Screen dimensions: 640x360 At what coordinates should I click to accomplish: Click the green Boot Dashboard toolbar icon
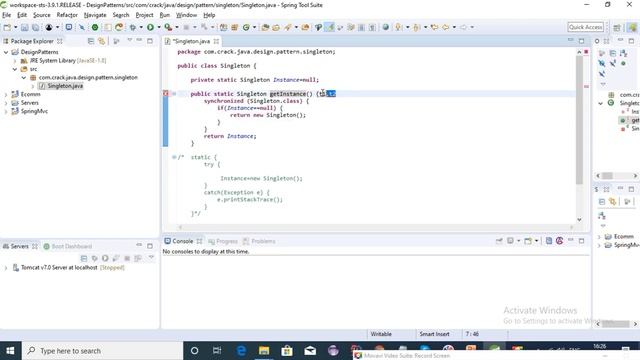pyautogui.click(x=95, y=27)
